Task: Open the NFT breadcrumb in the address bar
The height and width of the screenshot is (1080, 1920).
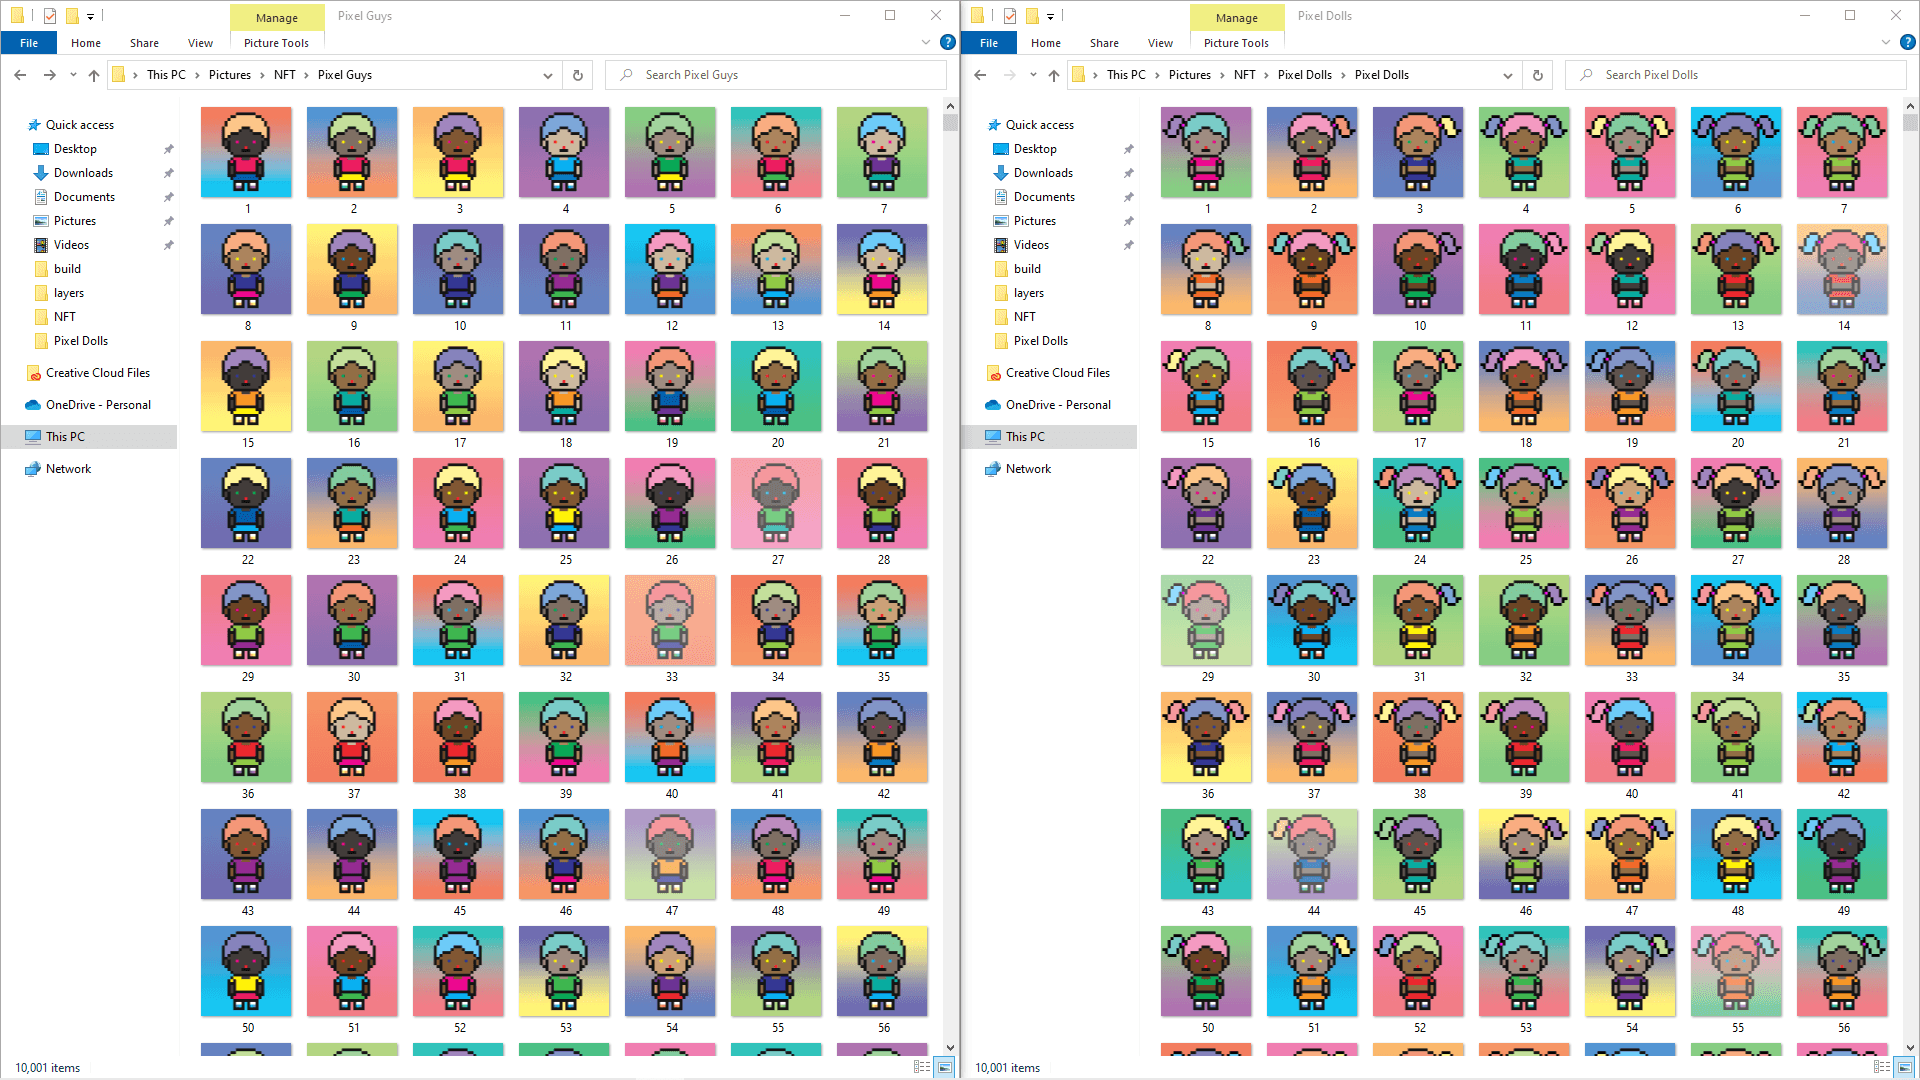Action: pos(285,74)
